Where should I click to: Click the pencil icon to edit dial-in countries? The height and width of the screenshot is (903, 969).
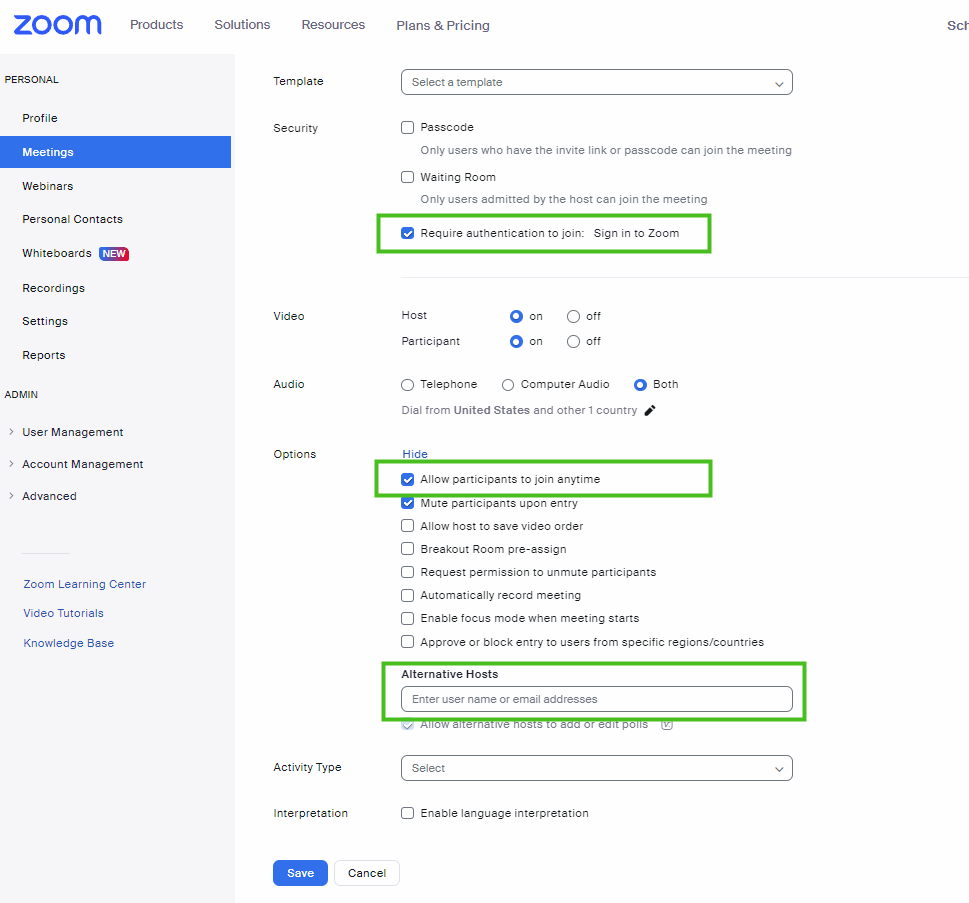pos(650,410)
